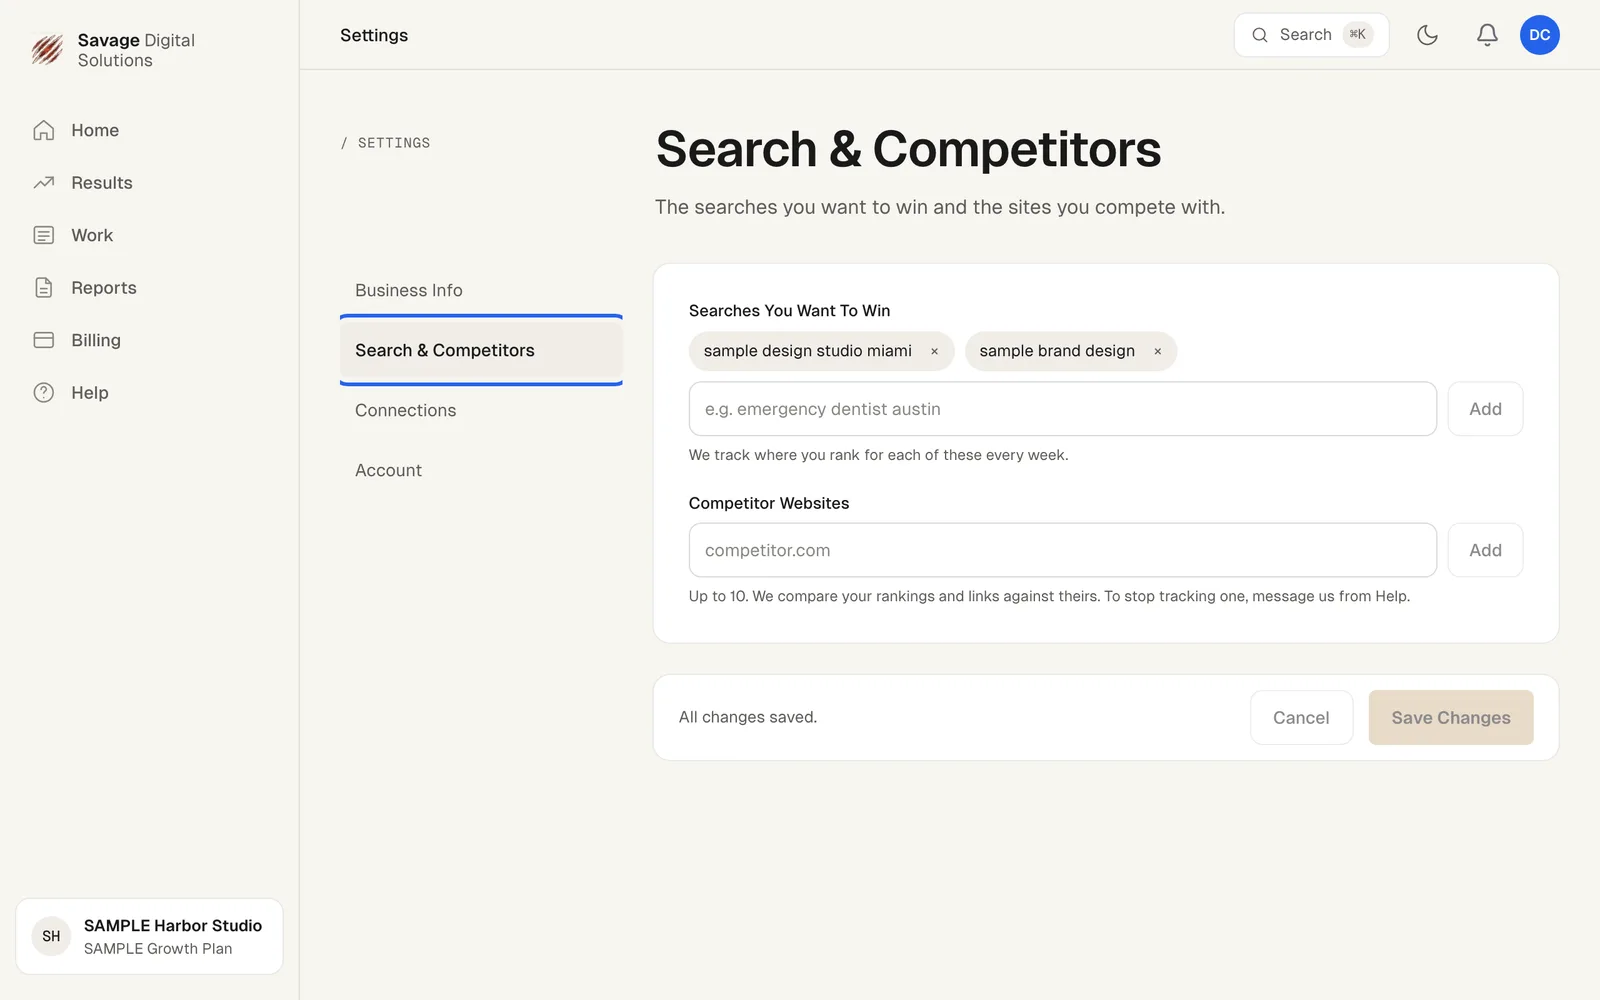The height and width of the screenshot is (1000, 1600).
Task: Open the SAMPLE Harbor Studio workspace name
Action: [x=173, y=926]
